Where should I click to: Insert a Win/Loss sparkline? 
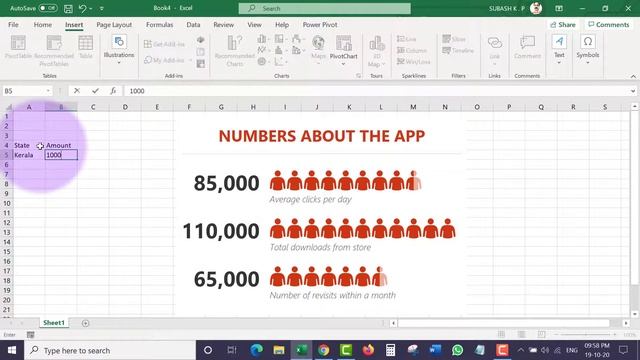click(413, 62)
